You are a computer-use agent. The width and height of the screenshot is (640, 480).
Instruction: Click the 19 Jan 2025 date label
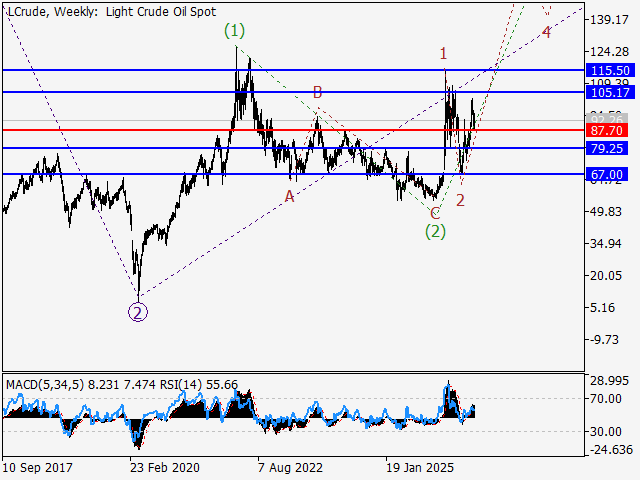tap(420, 467)
